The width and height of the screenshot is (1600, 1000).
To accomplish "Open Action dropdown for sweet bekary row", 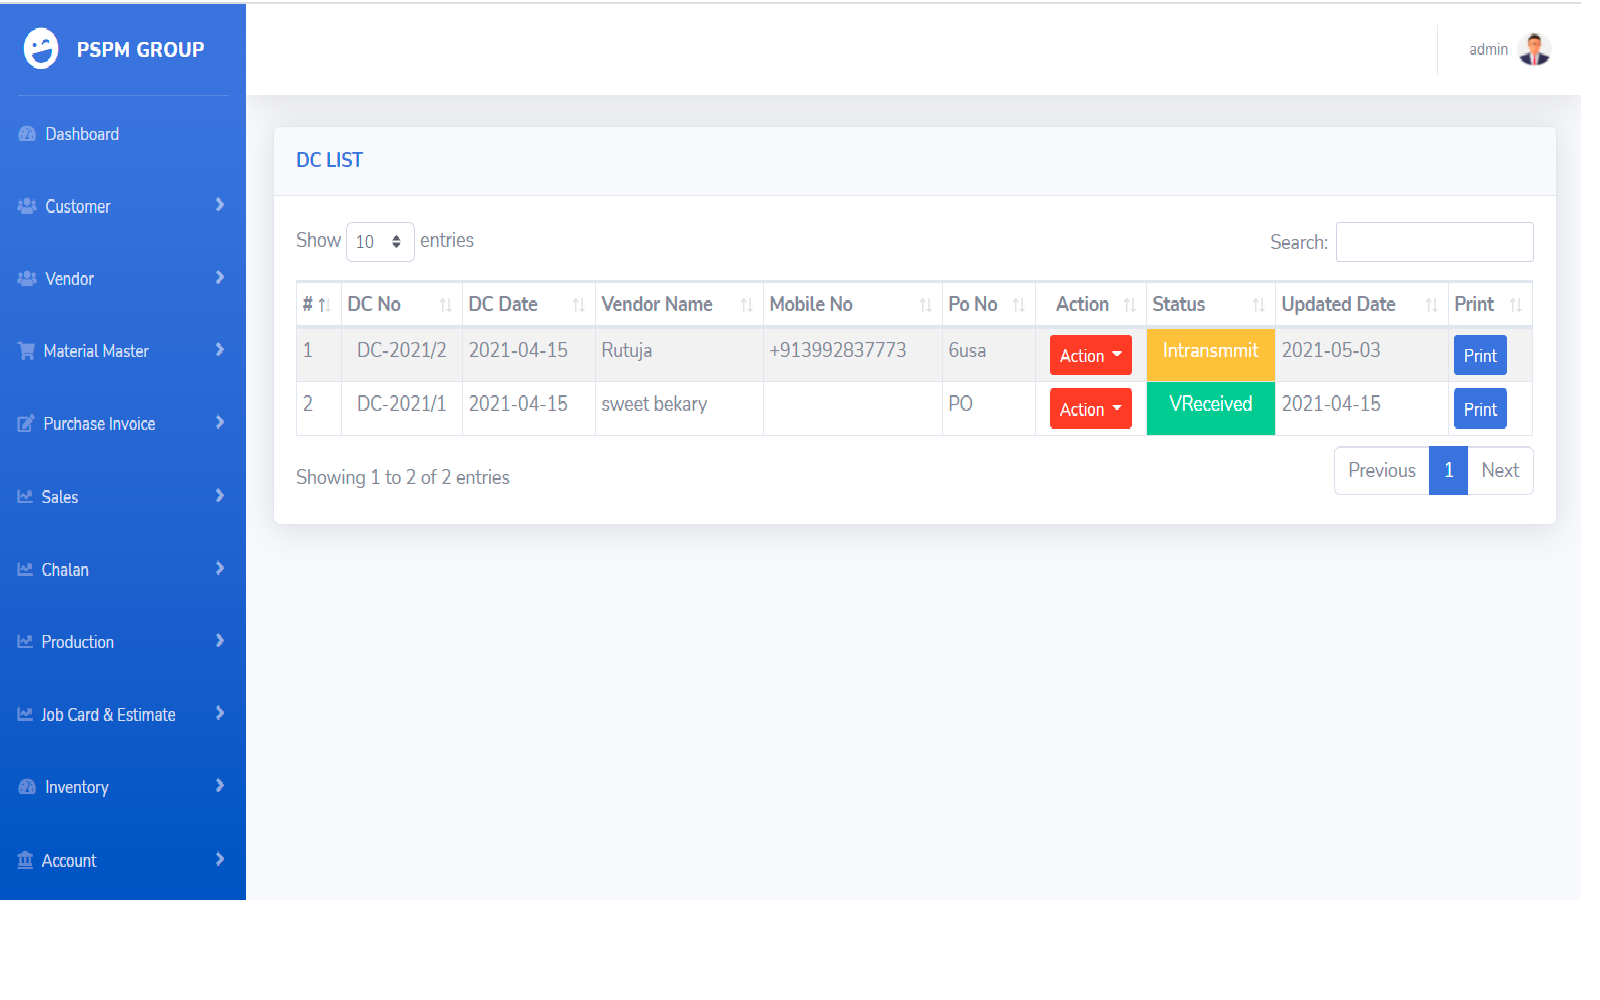I will (1090, 409).
